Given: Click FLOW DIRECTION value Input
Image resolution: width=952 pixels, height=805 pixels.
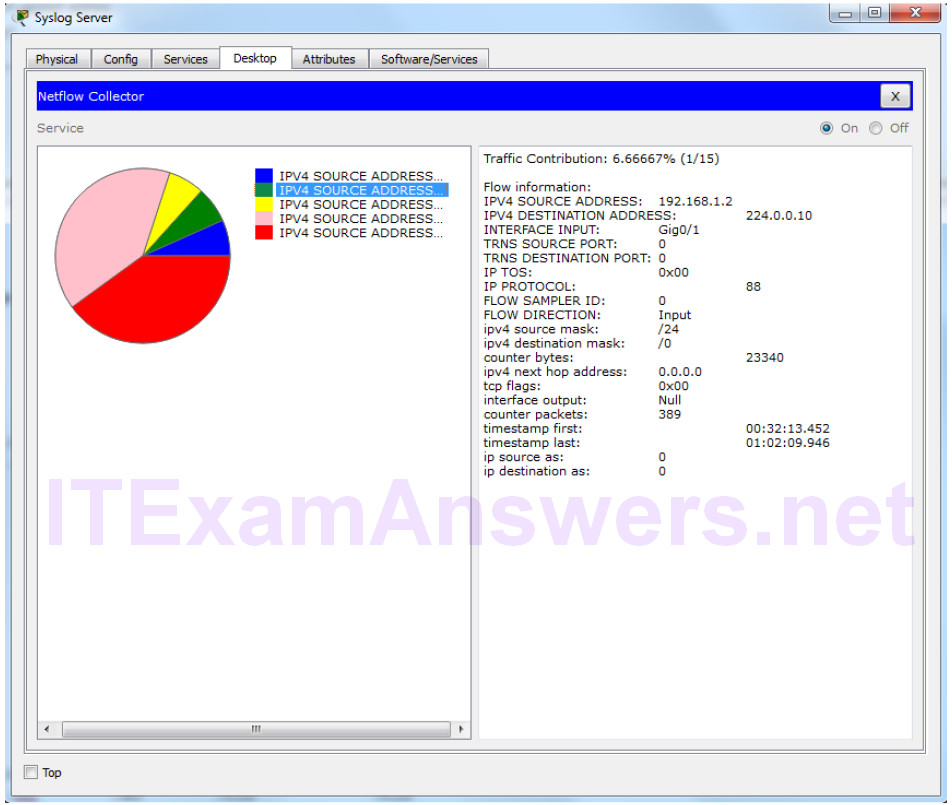Looking at the screenshot, I should (x=675, y=315).
